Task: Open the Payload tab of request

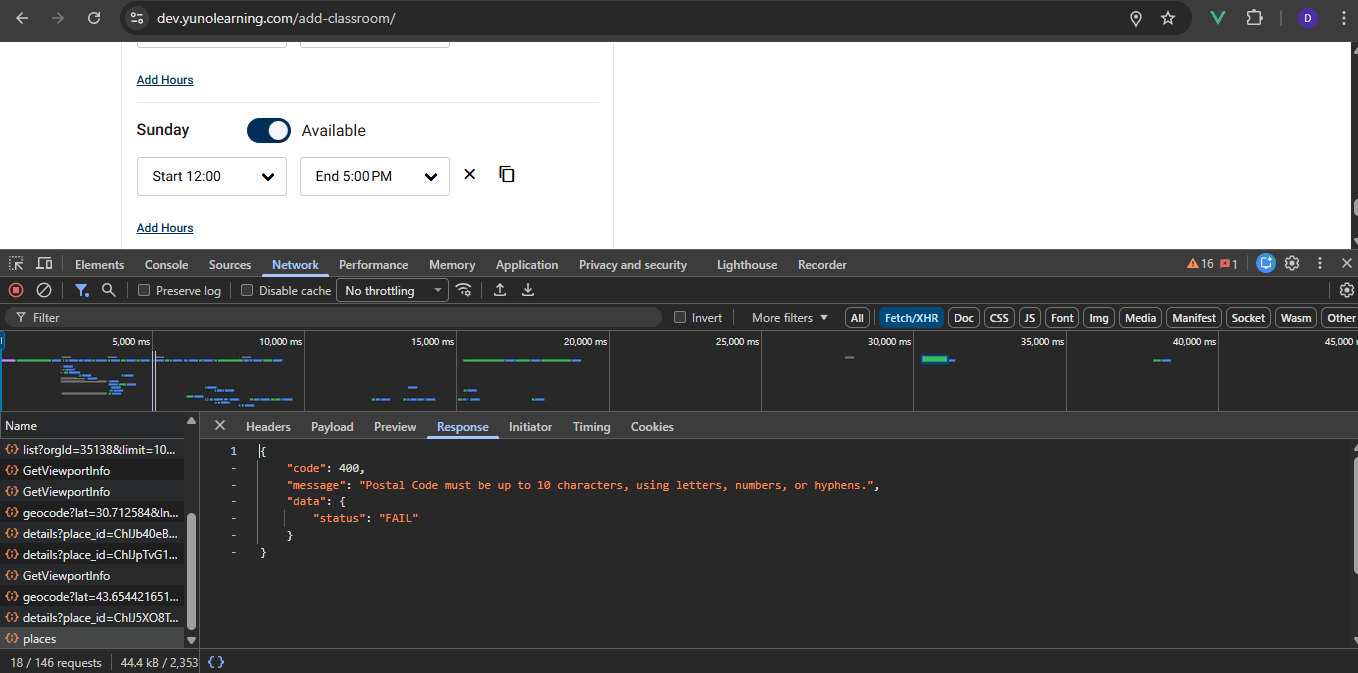Action: click(332, 426)
